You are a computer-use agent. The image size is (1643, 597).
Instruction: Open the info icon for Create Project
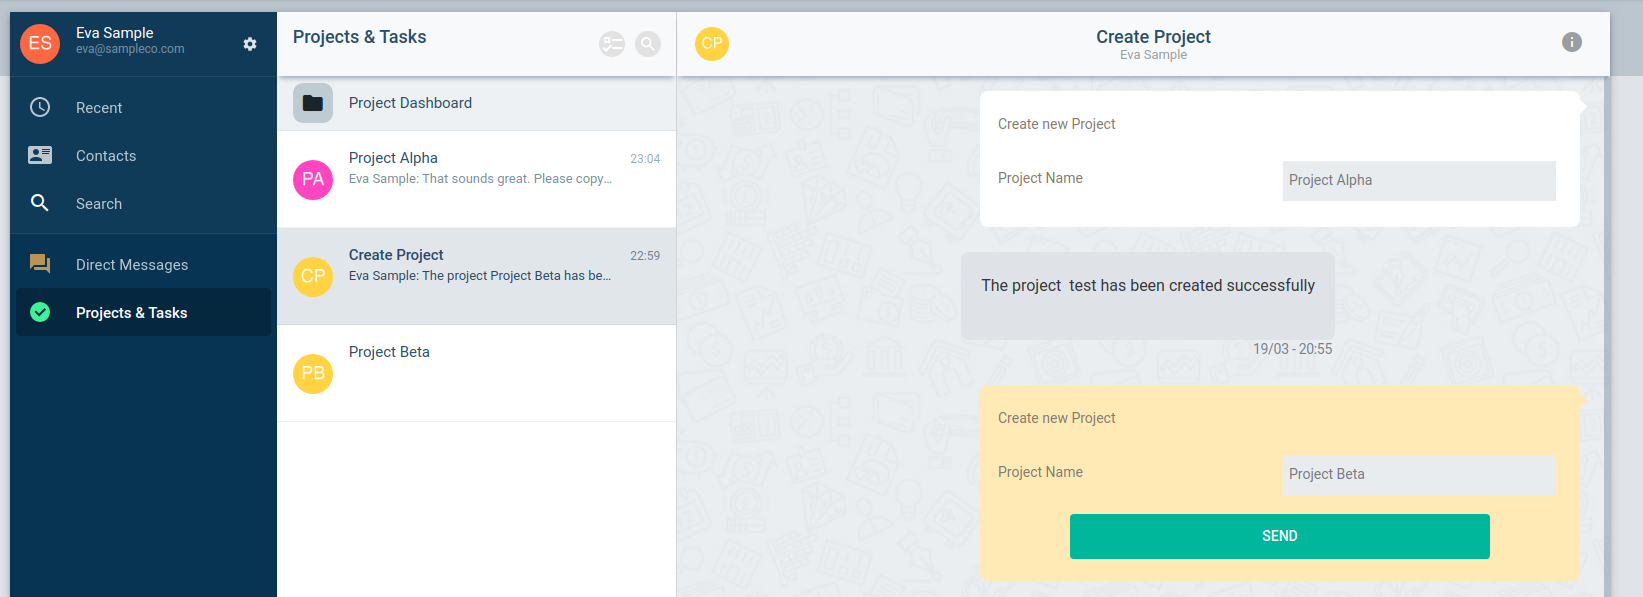(x=1572, y=42)
